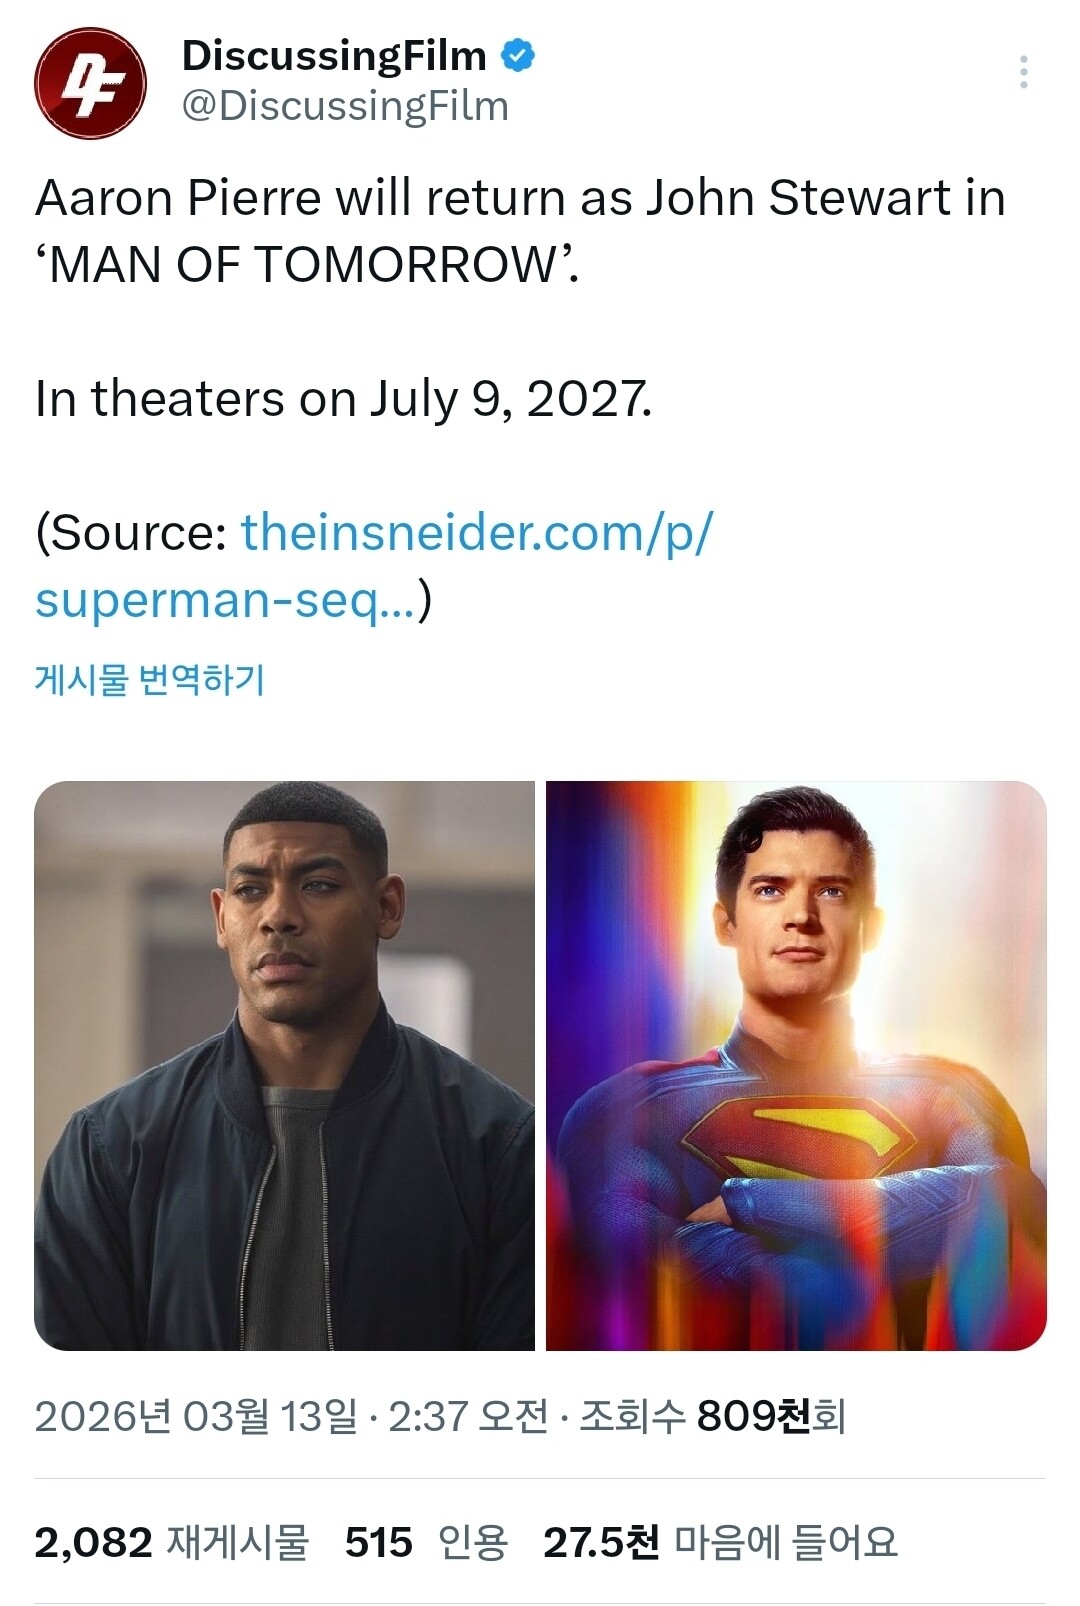
Task: Select the 'Aaron Pierre will return' text line
Action: (520, 198)
